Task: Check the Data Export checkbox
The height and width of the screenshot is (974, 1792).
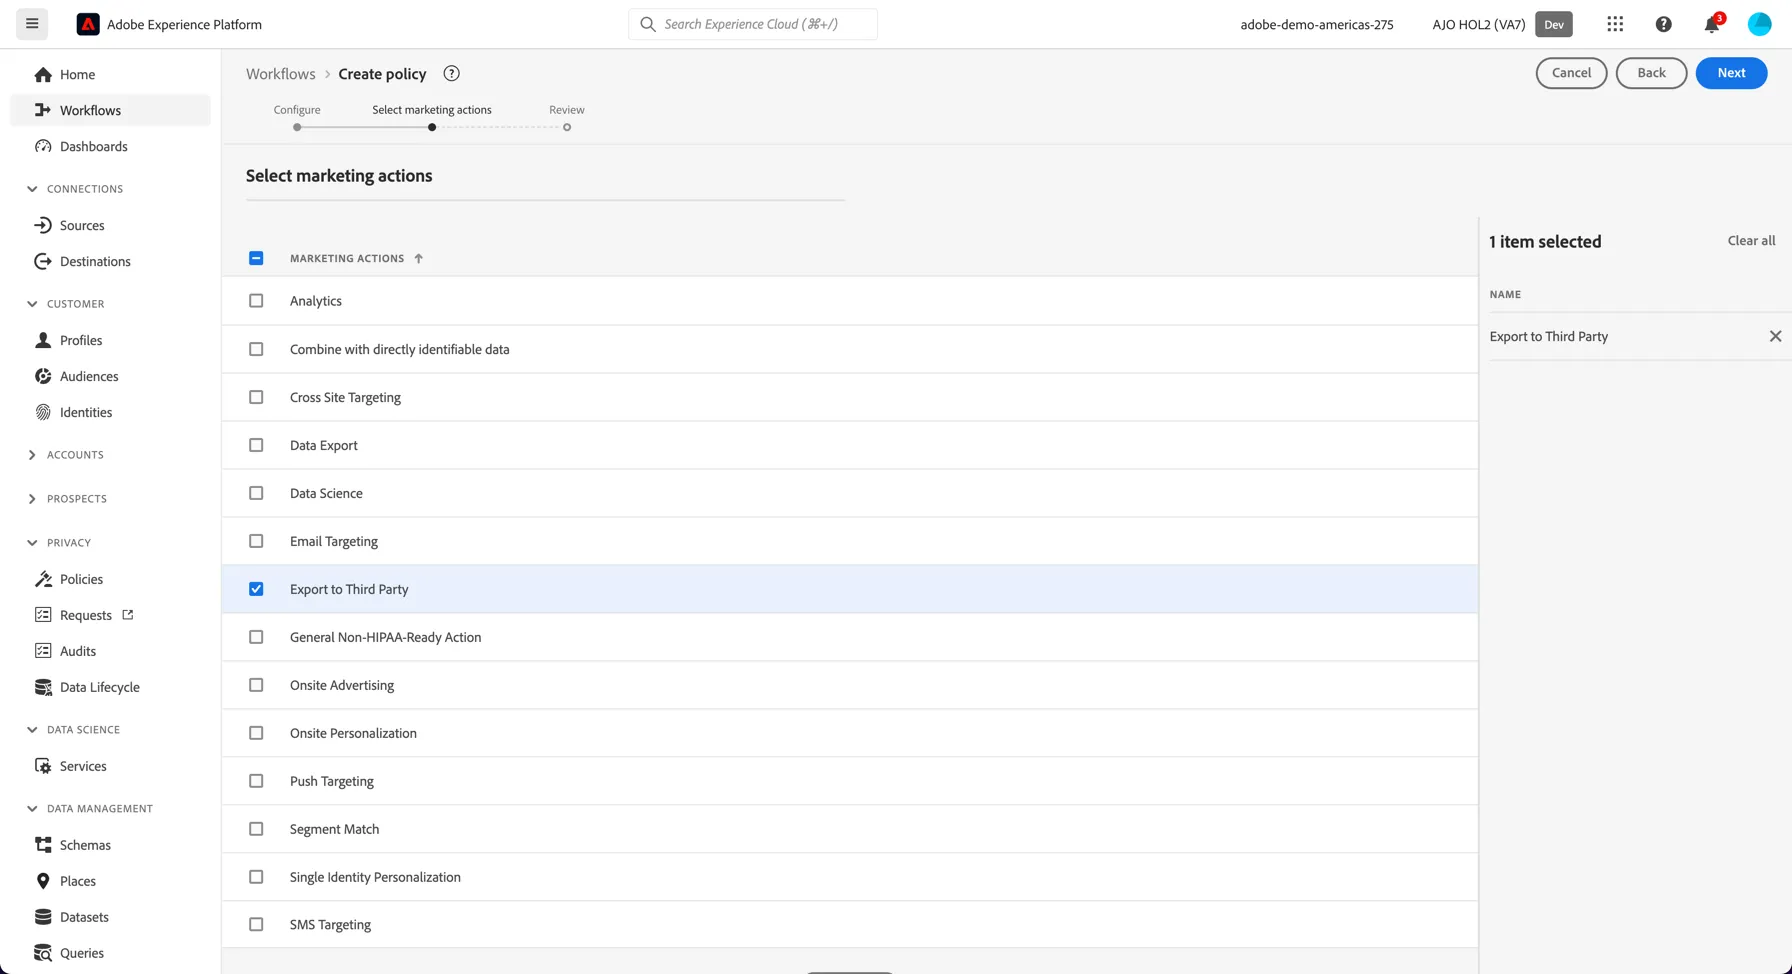Action: point(256,445)
